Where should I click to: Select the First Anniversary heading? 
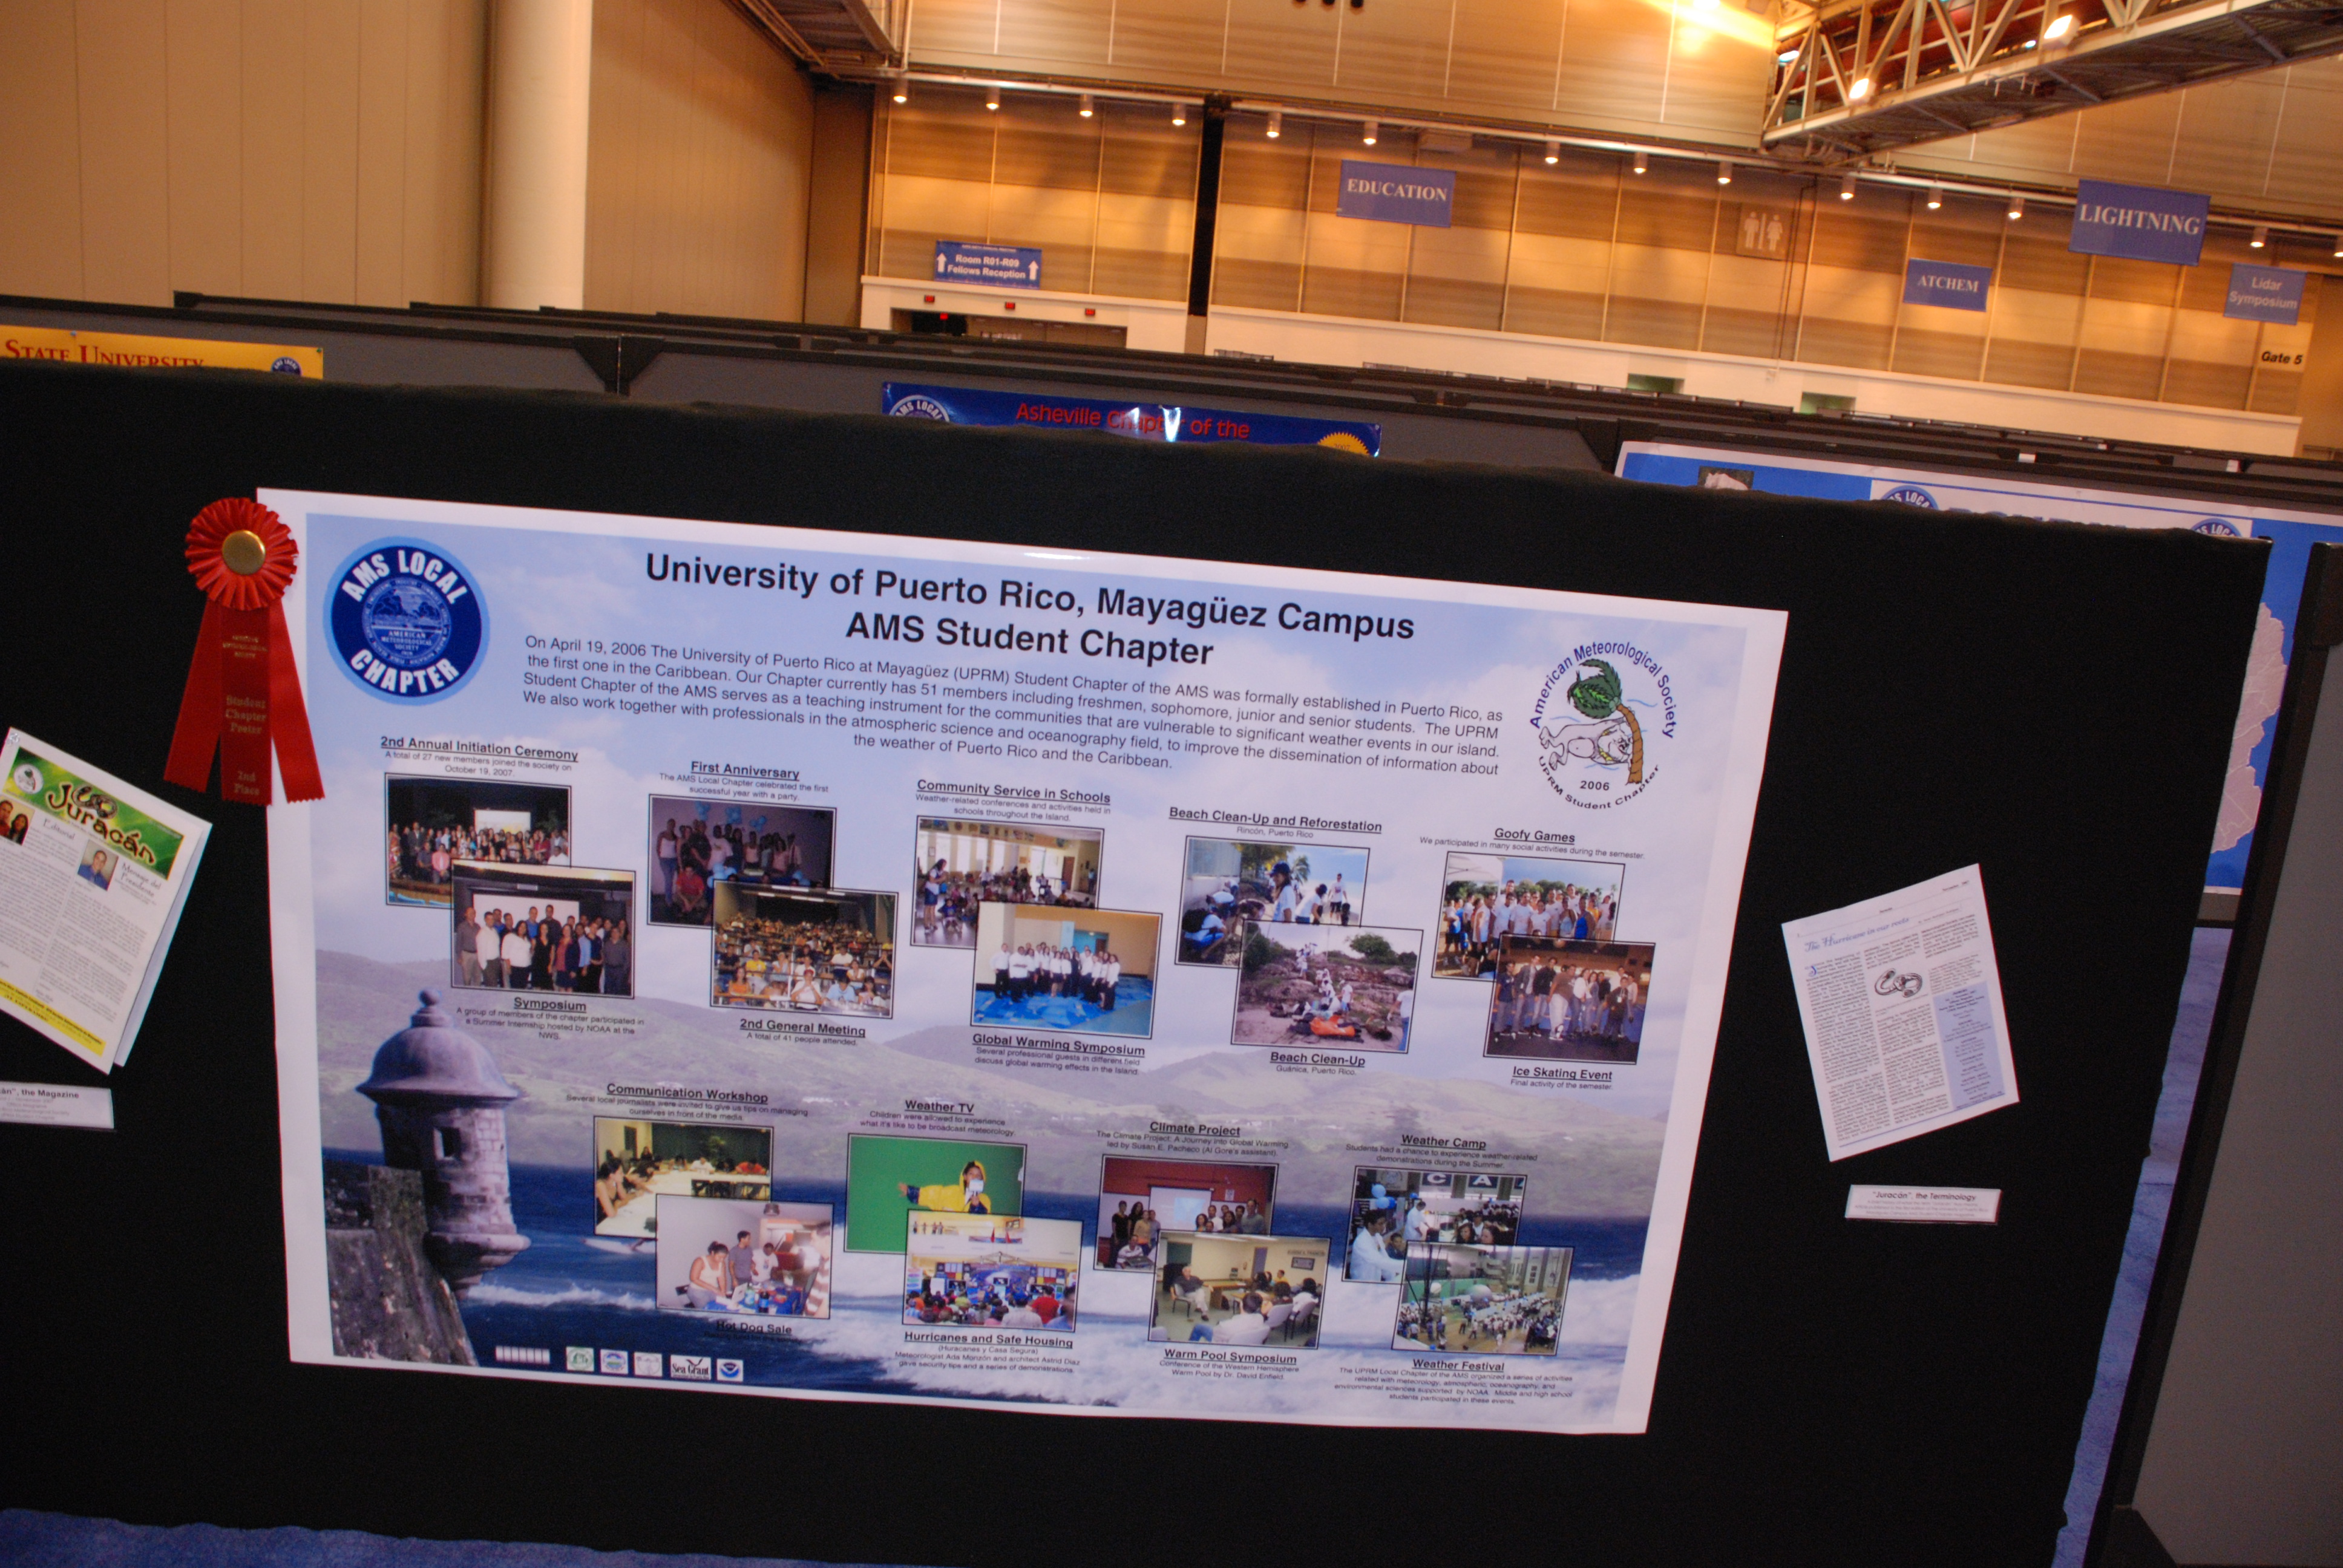click(x=745, y=770)
